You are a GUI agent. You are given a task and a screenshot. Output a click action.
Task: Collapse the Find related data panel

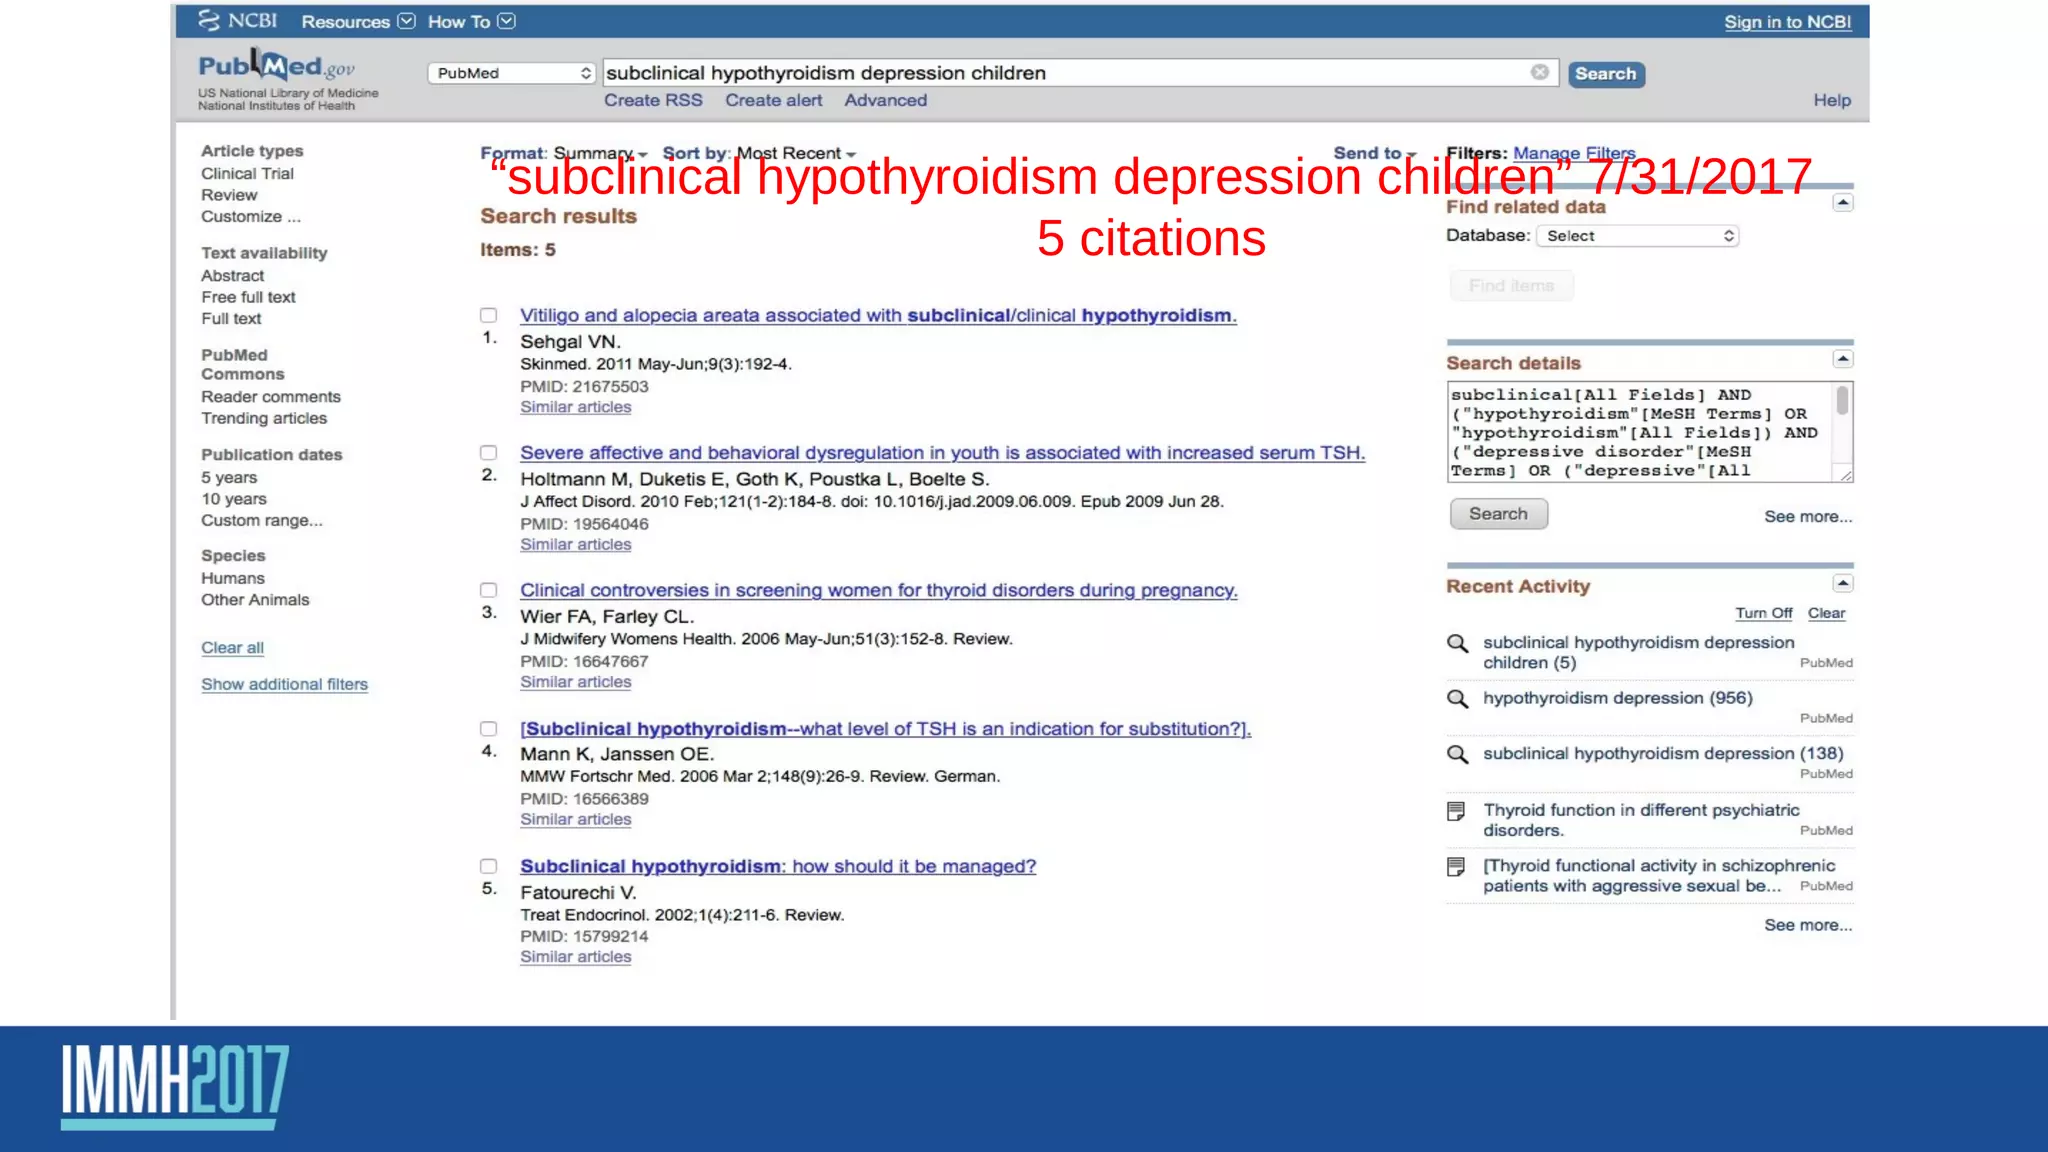click(1843, 203)
